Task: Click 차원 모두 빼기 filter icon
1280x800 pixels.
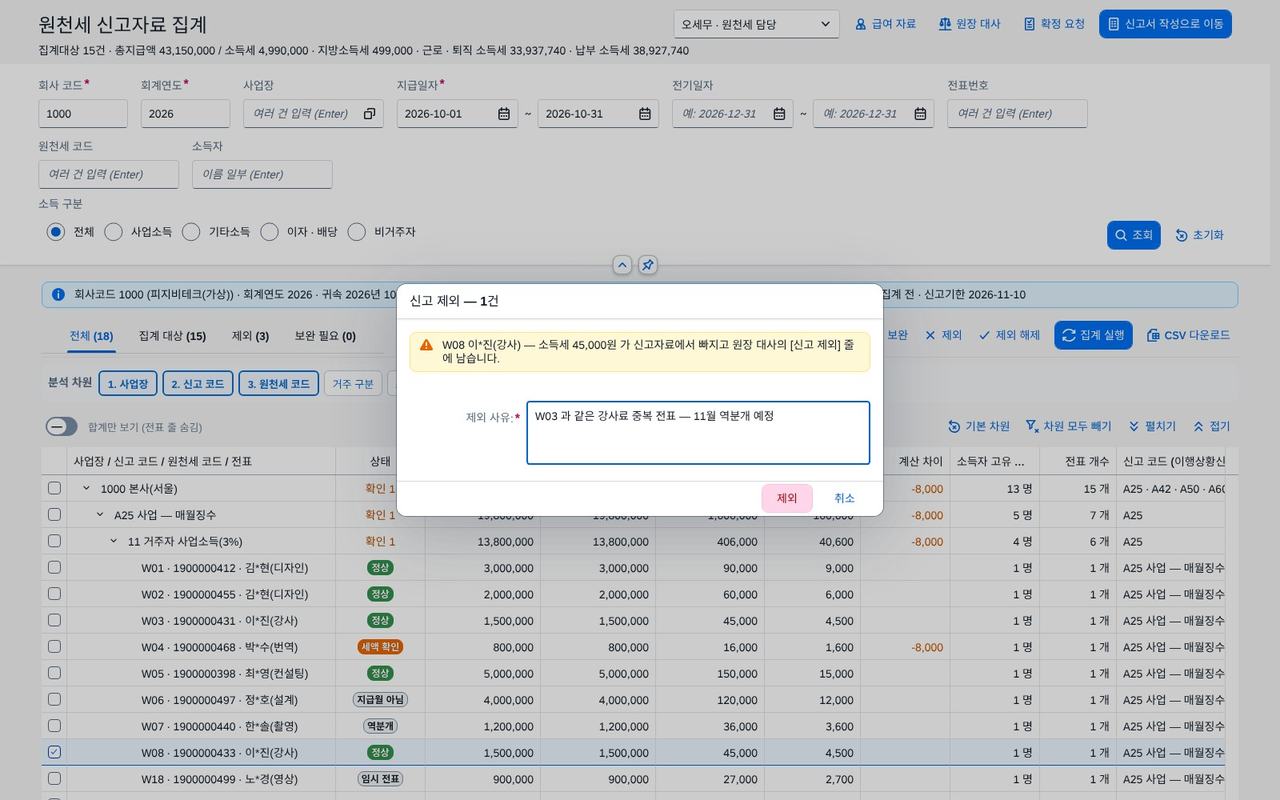Action: 1032,427
